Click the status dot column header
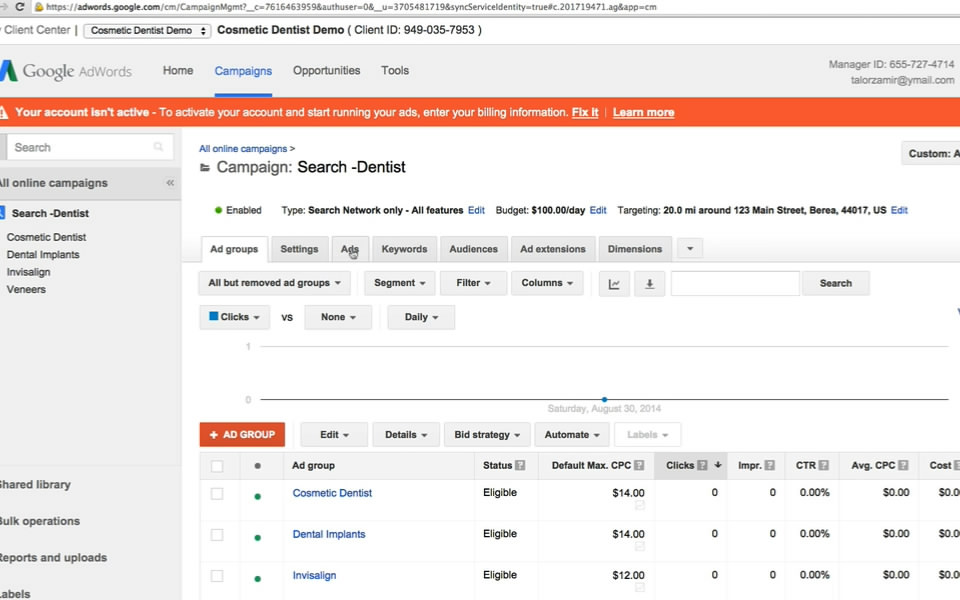 pyautogui.click(x=258, y=466)
